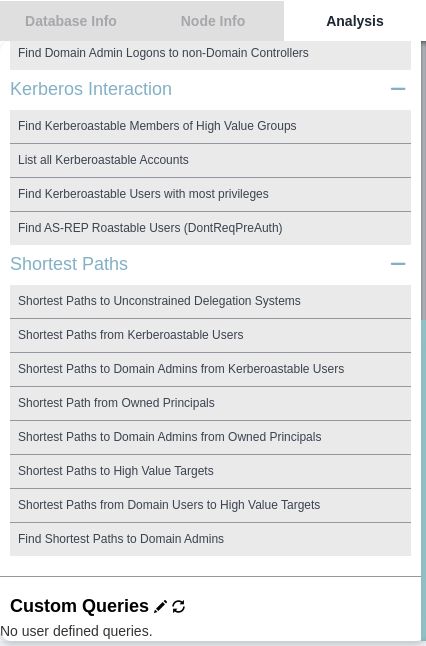Run Shortest Paths to Domain Admins from Owned Principals
Screen dimensions: 426x646
pos(210,438)
